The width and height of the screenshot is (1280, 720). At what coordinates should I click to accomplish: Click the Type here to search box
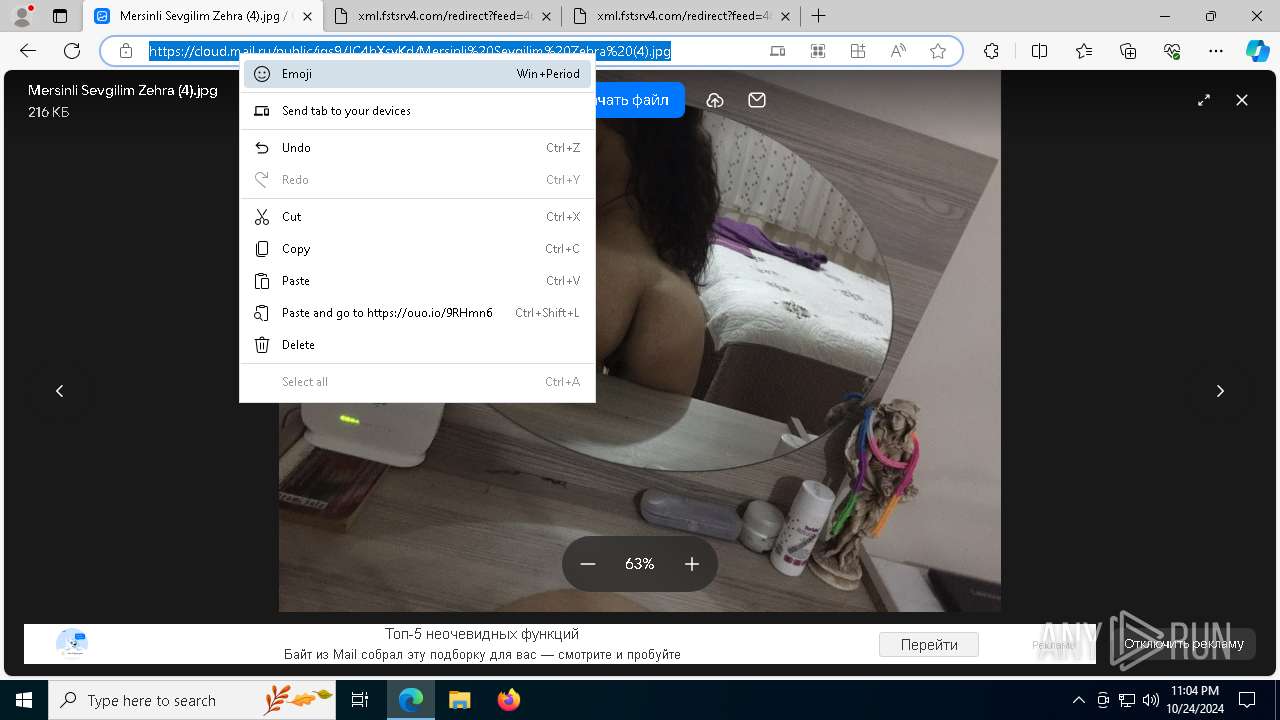tap(192, 700)
